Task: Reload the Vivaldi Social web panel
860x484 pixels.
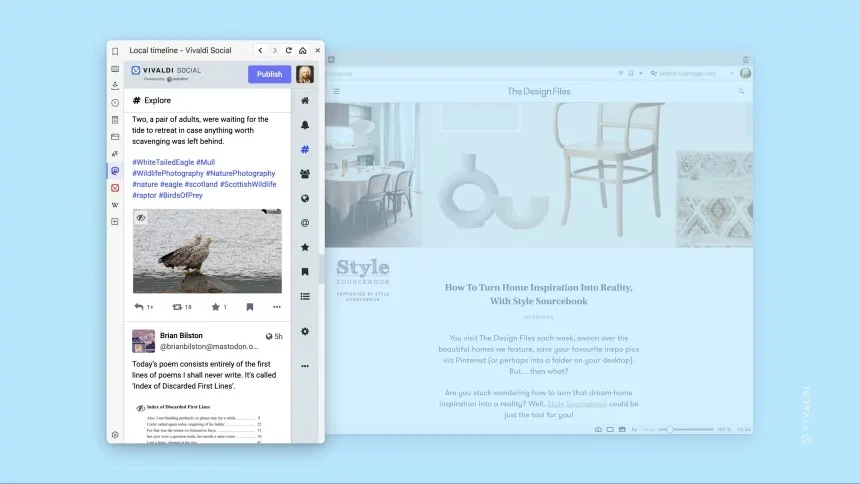Action: pyautogui.click(x=288, y=50)
